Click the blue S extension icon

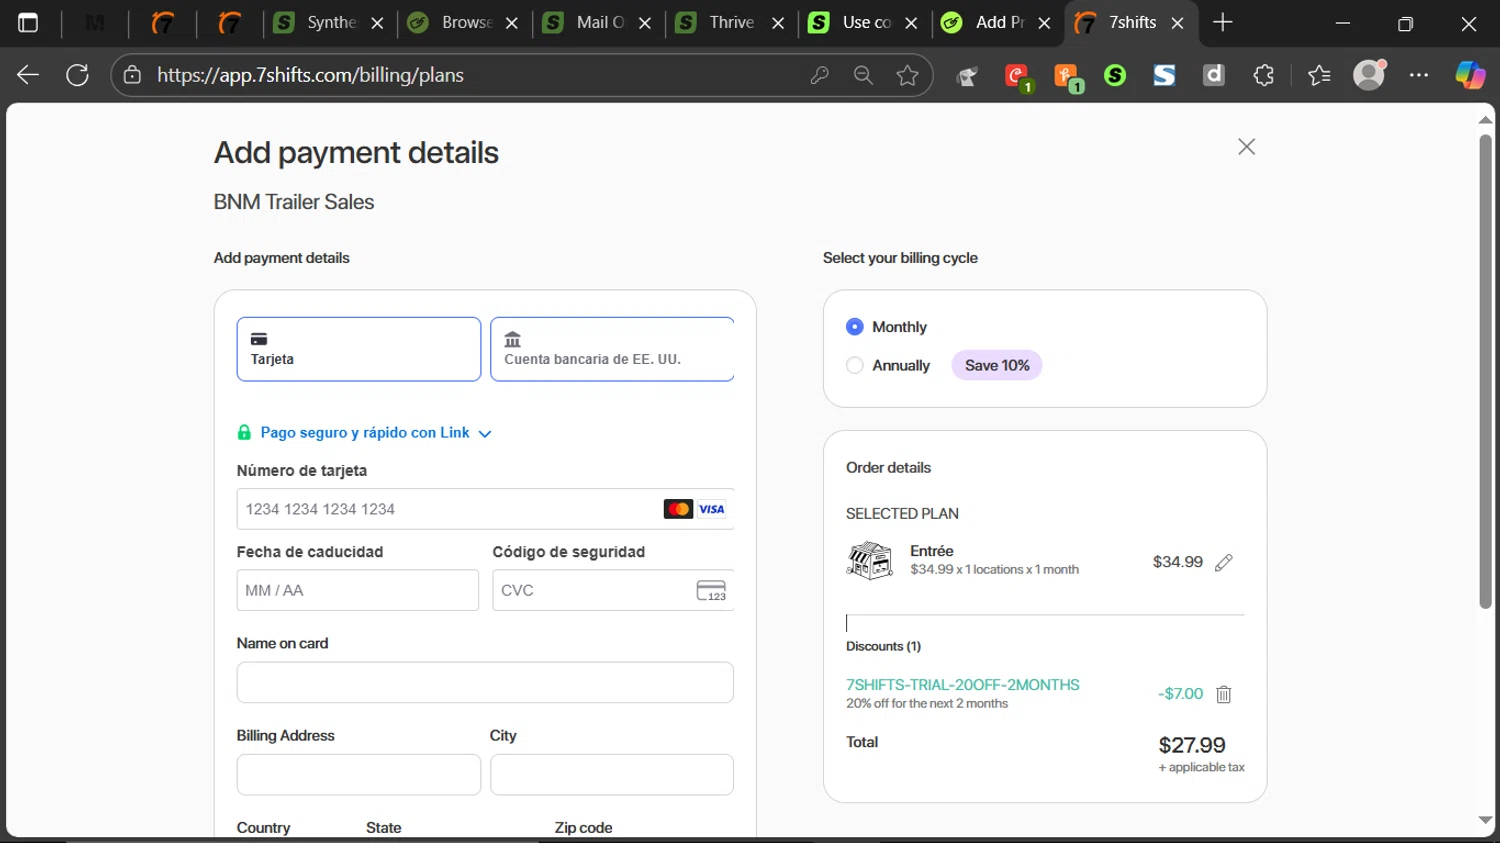1164,75
